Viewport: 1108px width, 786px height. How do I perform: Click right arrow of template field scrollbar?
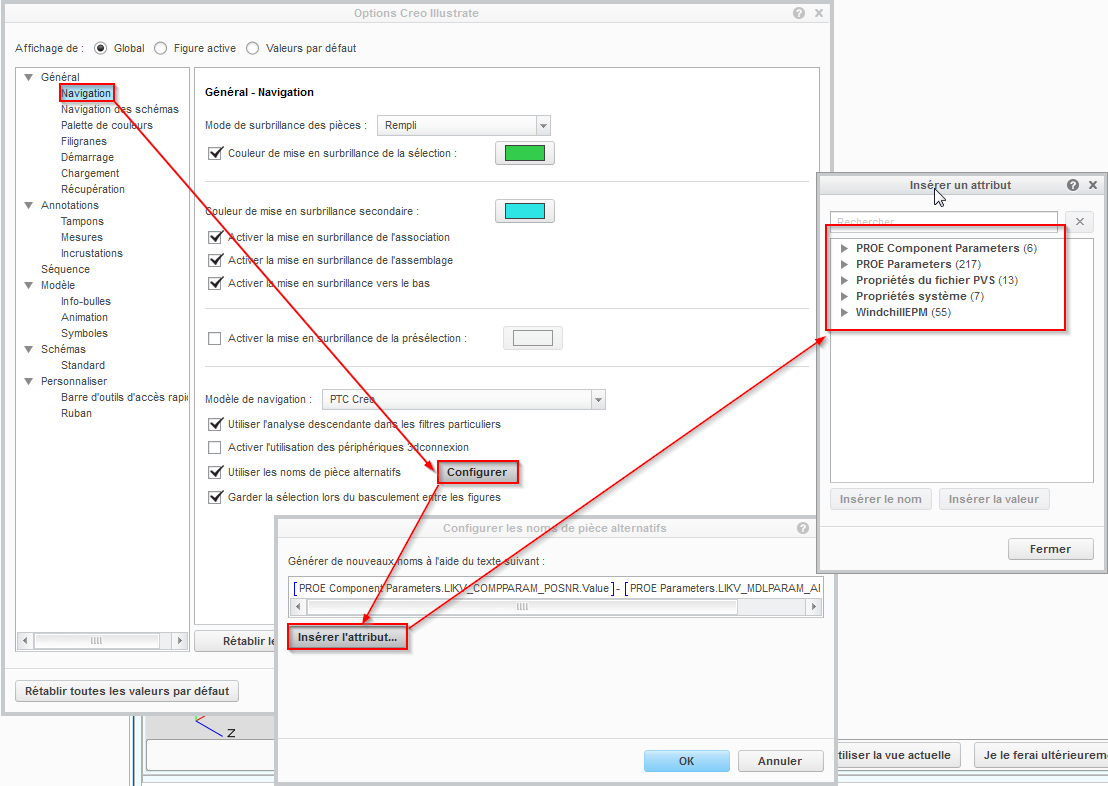814,606
